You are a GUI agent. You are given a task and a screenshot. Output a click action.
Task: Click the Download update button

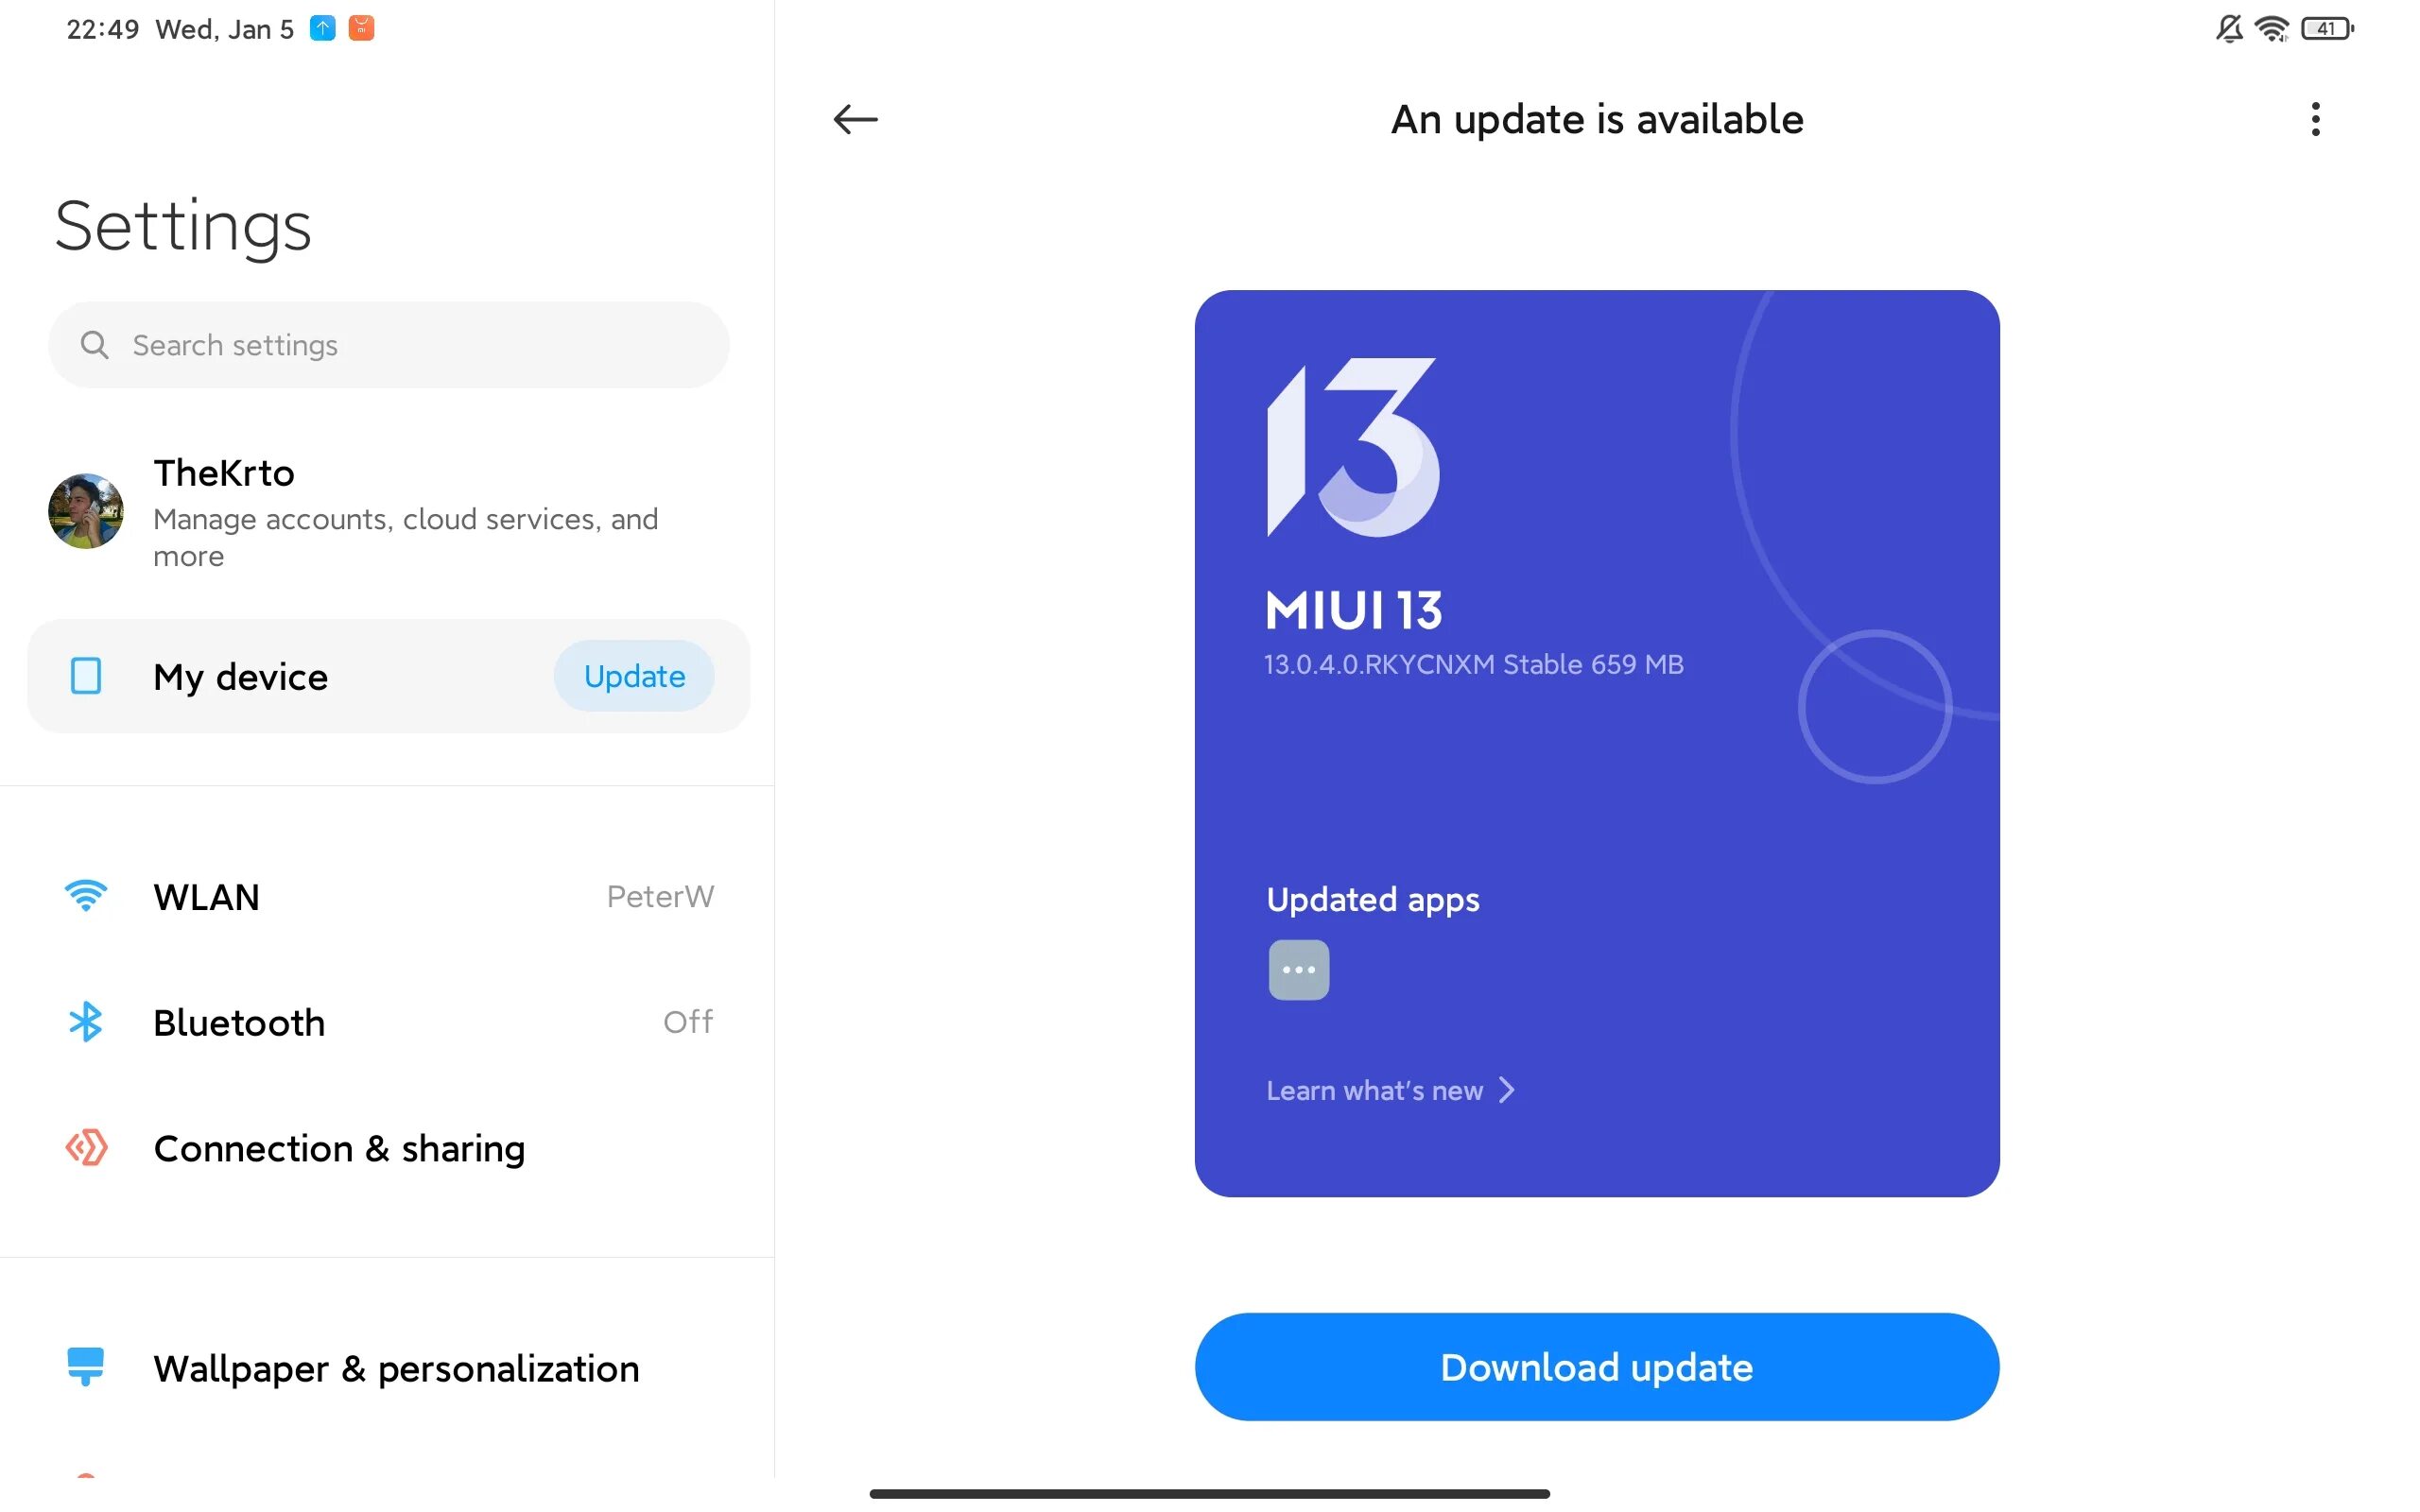(1596, 1367)
